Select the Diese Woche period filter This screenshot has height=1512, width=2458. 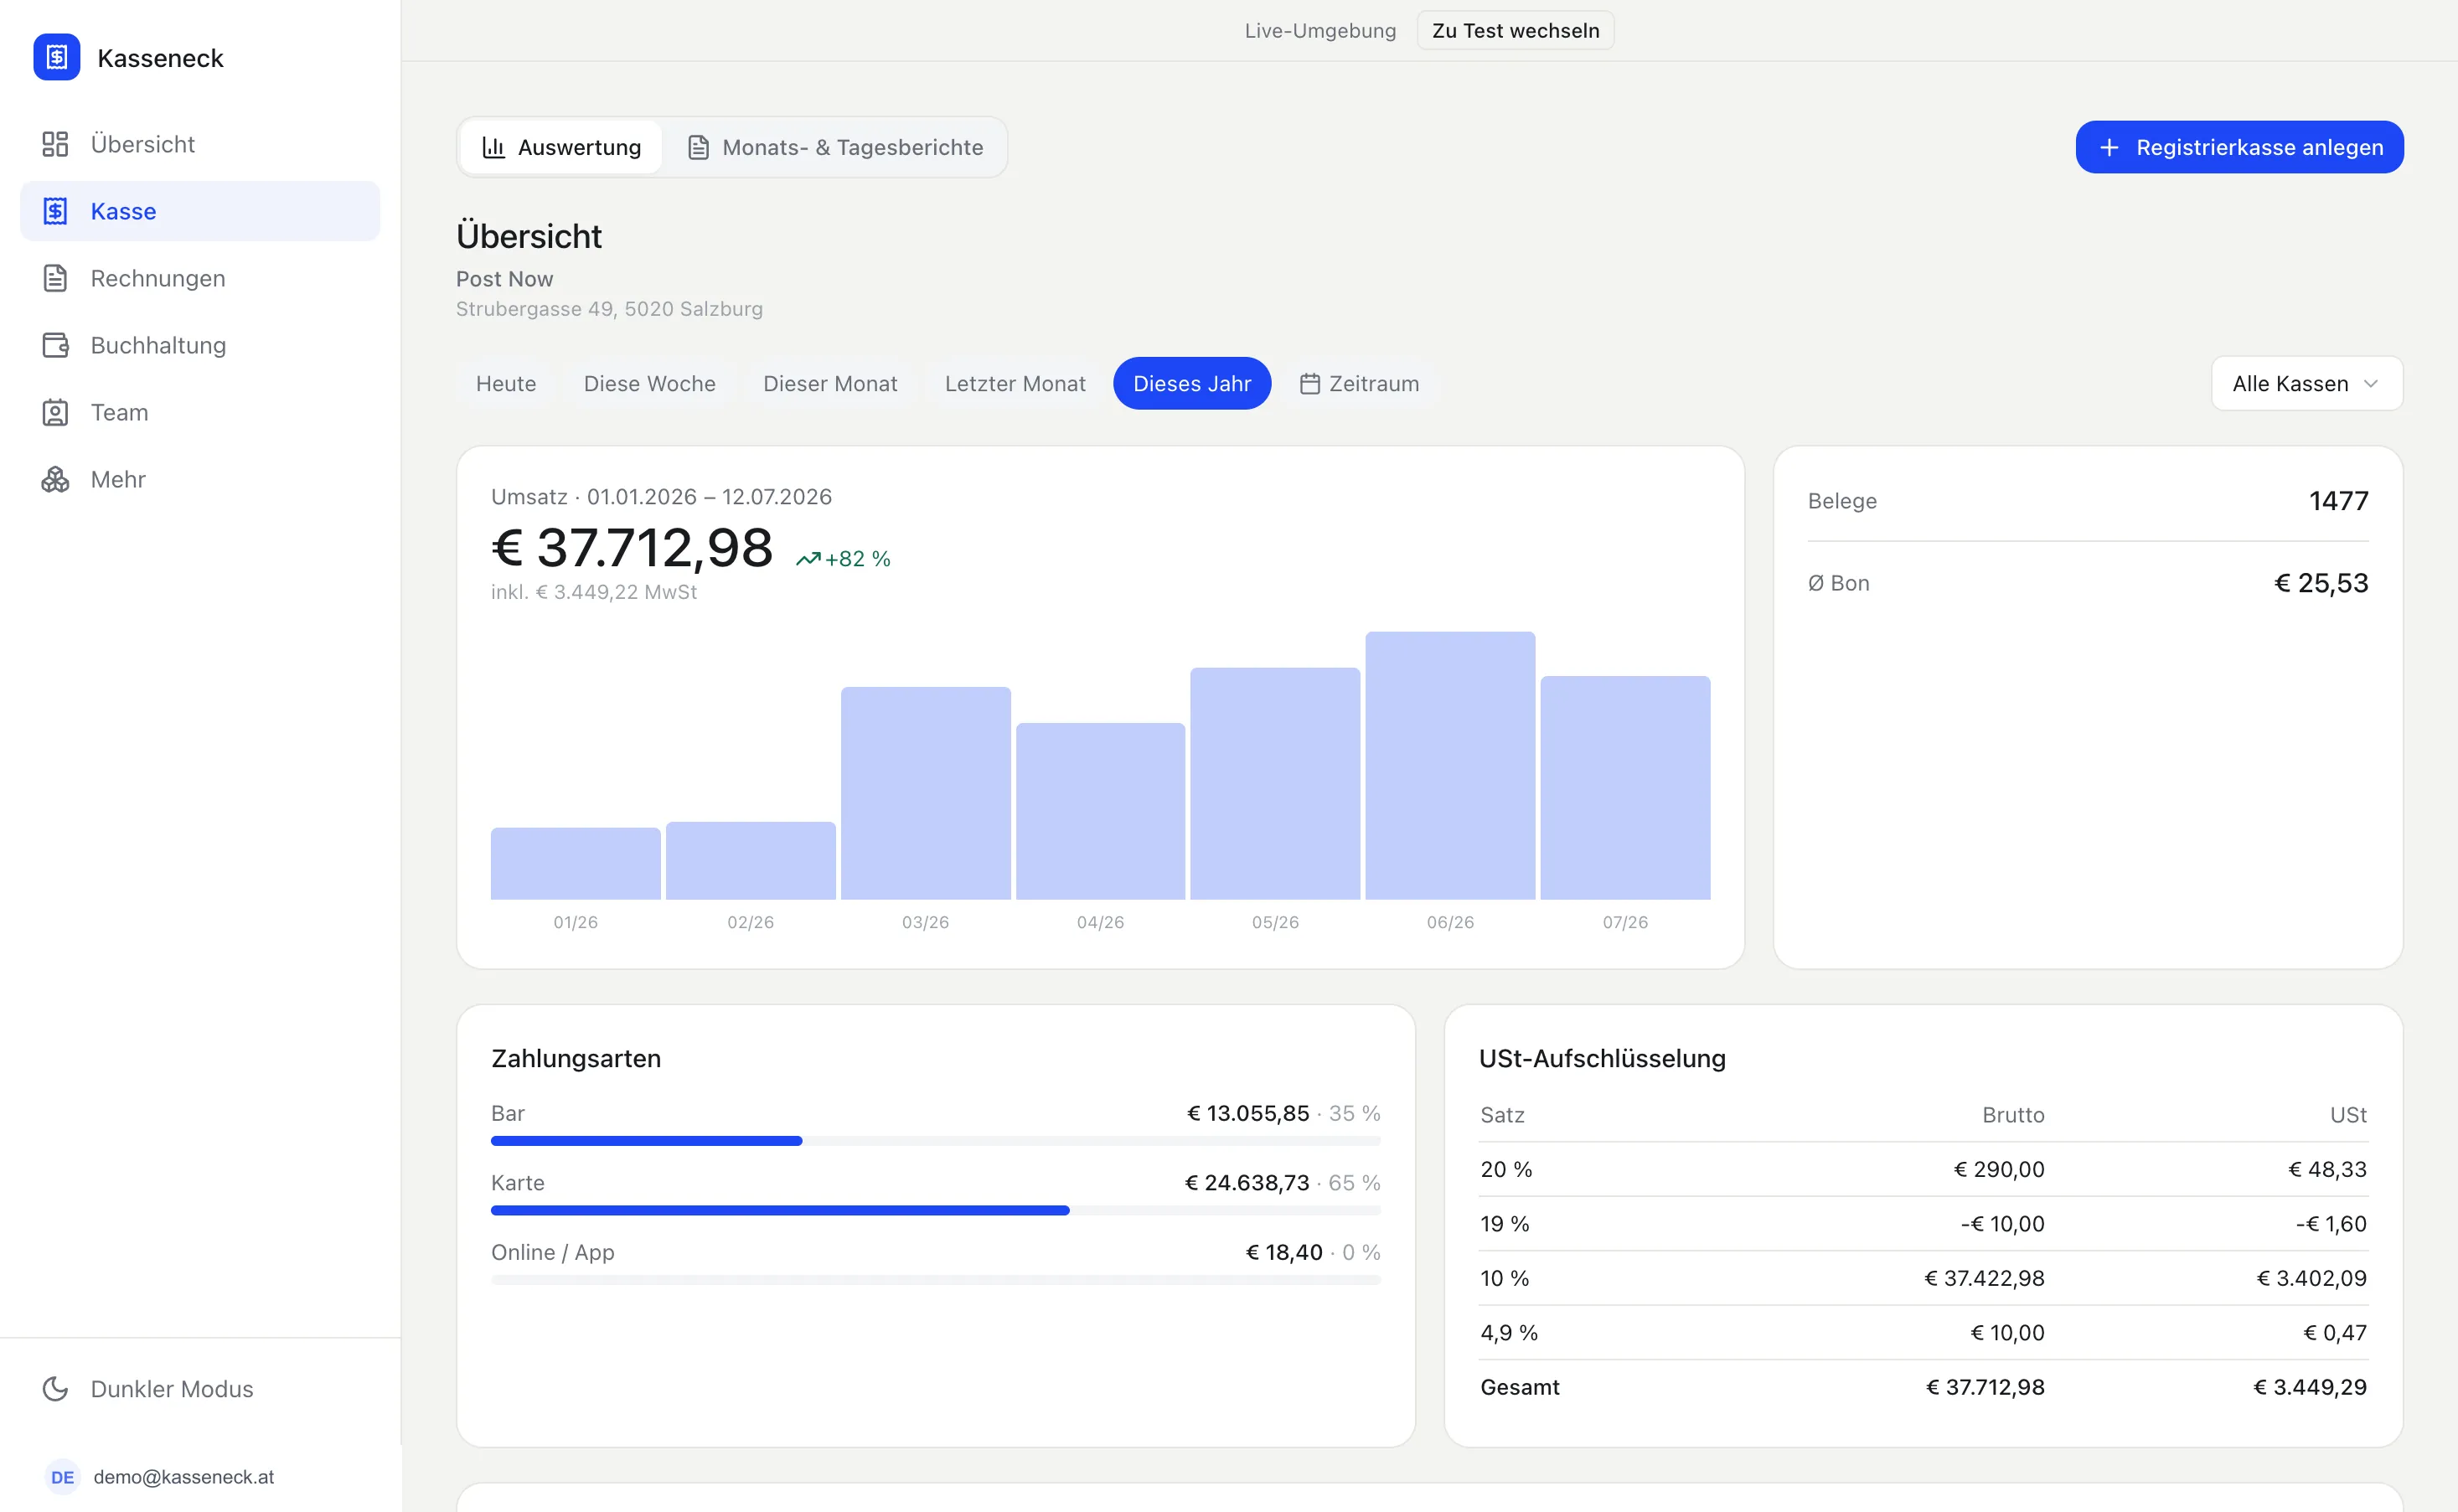[x=649, y=384]
